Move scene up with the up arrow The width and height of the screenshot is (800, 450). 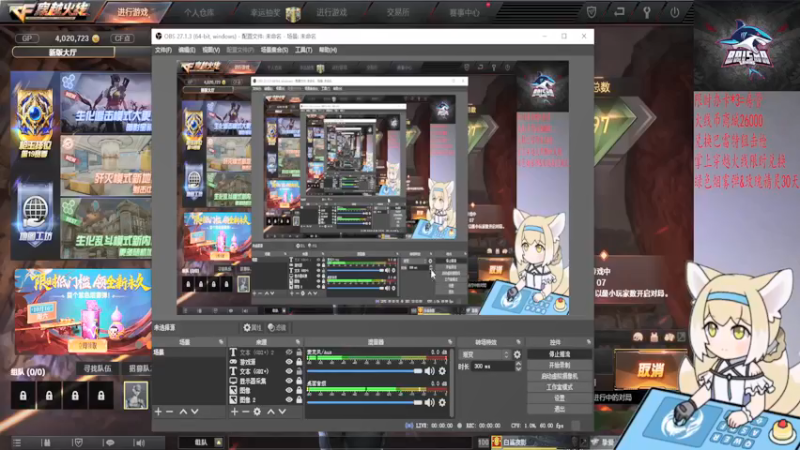(x=183, y=411)
